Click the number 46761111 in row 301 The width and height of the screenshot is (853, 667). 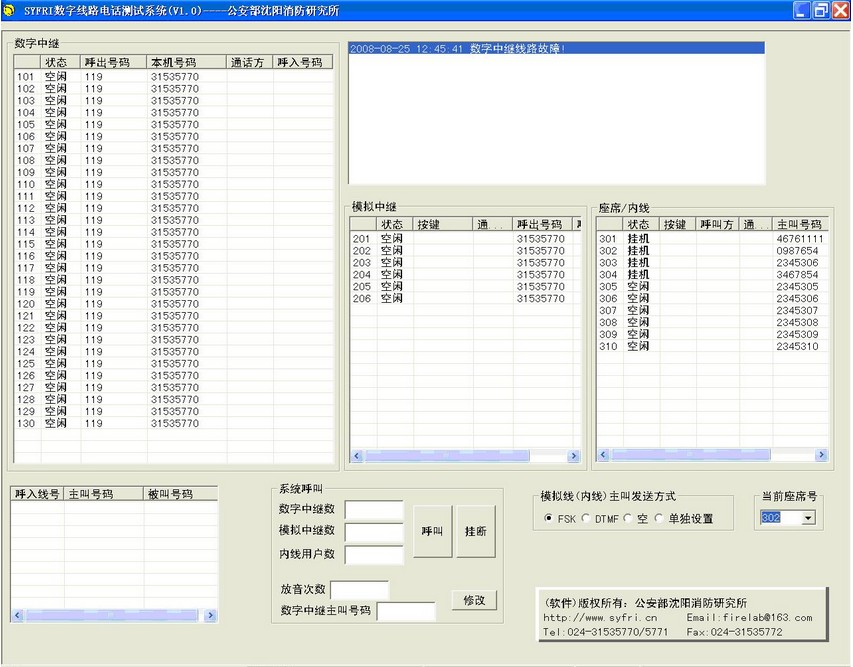coord(800,239)
